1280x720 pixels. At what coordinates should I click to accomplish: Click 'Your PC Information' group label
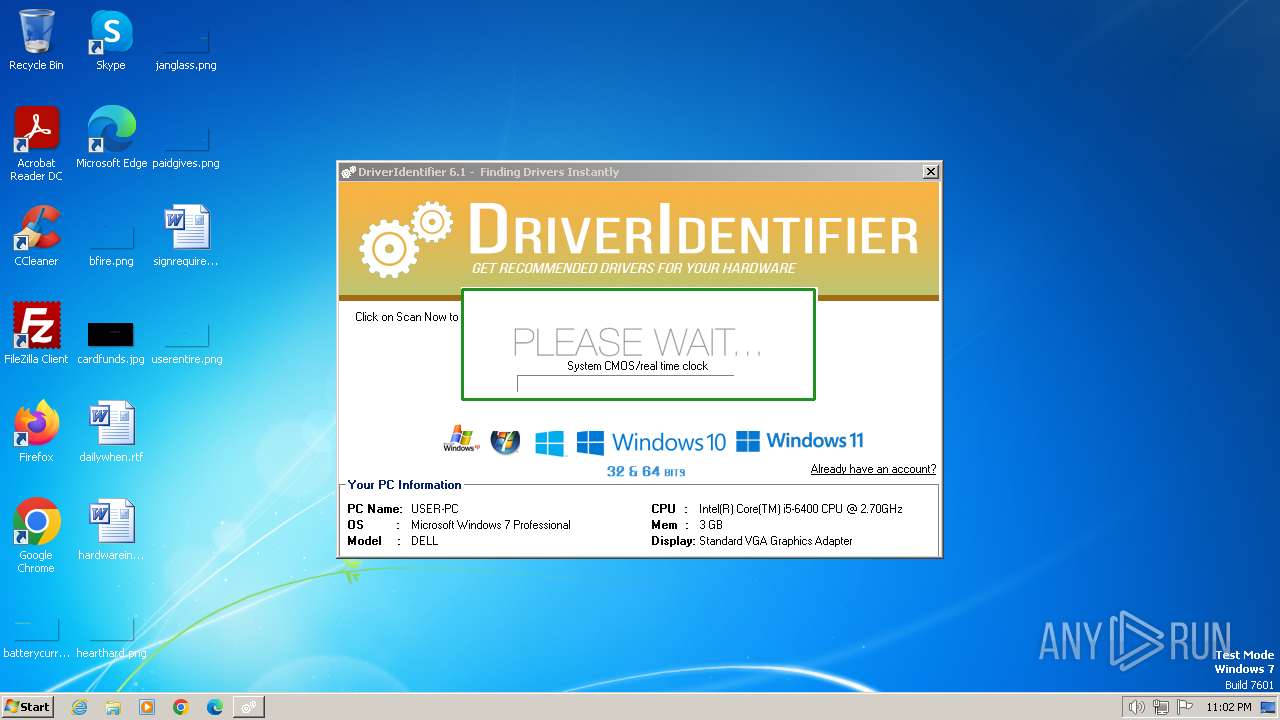pos(405,485)
